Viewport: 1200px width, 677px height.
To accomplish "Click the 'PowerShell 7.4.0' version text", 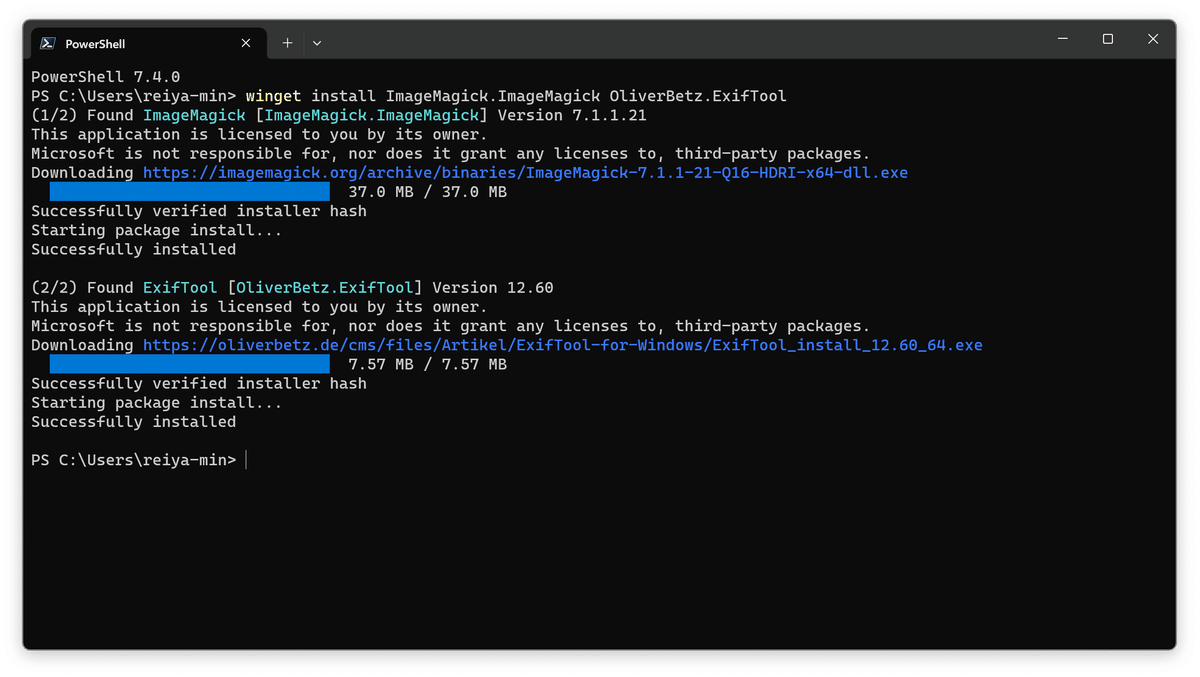I will 105,77.
